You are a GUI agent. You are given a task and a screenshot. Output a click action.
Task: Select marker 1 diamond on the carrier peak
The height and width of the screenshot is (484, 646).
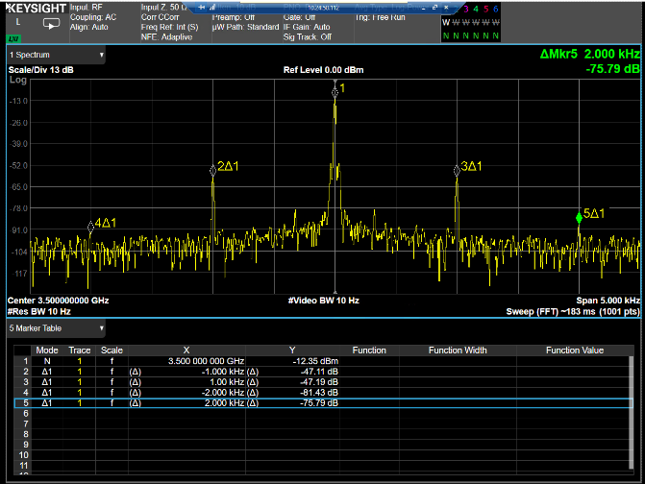(x=335, y=91)
